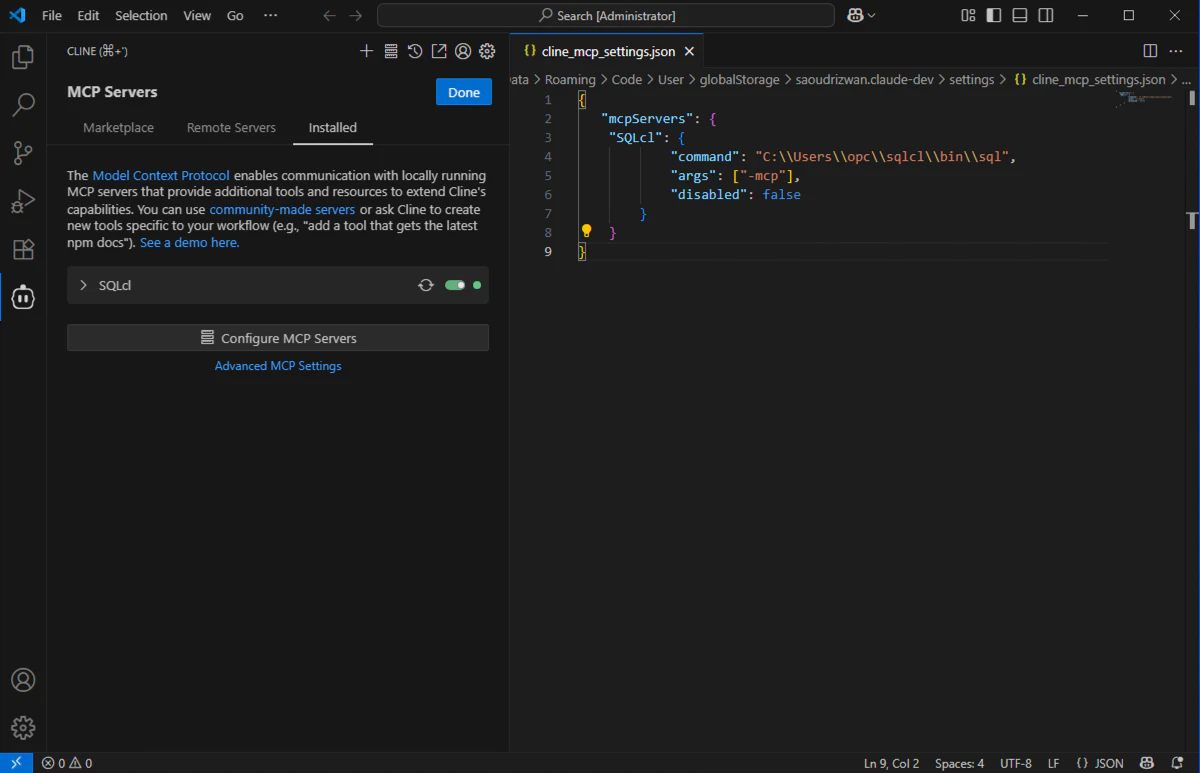This screenshot has width=1200, height=773.
Task: Change encoding via UTF-8 status entry
Action: point(1015,763)
